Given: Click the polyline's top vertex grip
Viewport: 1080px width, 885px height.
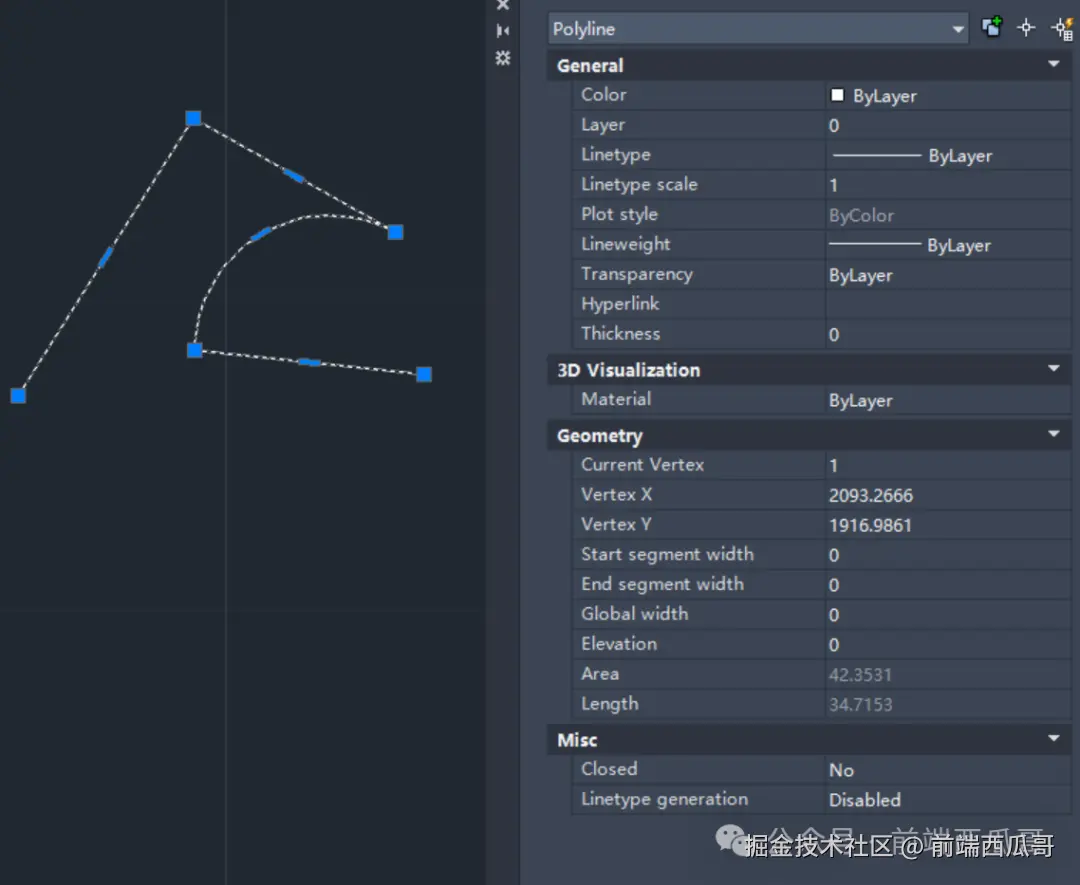Looking at the screenshot, I should [194, 118].
